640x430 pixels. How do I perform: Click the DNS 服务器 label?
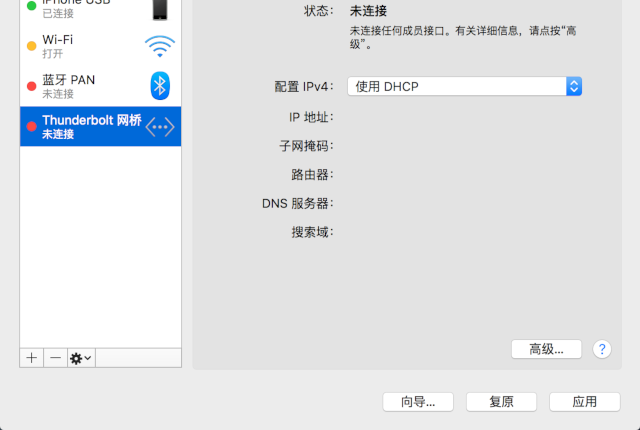298,204
